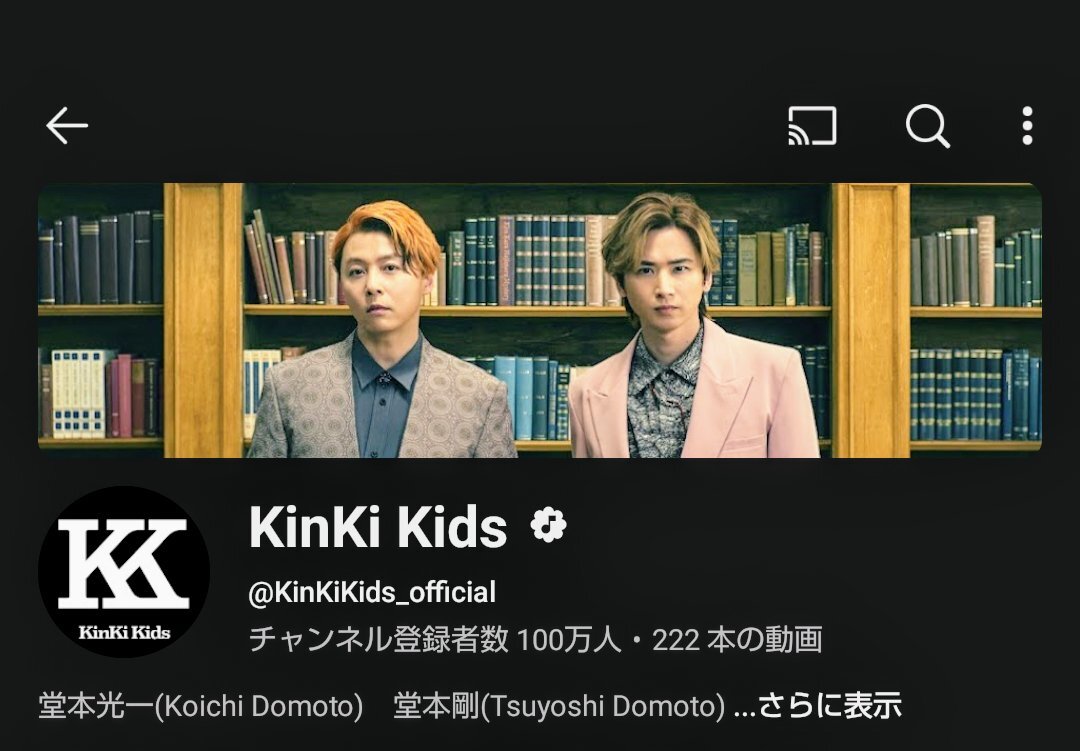This screenshot has height=751, width=1080.
Task: Open search with the magnifier icon
Action: click(x=928, y=126)
